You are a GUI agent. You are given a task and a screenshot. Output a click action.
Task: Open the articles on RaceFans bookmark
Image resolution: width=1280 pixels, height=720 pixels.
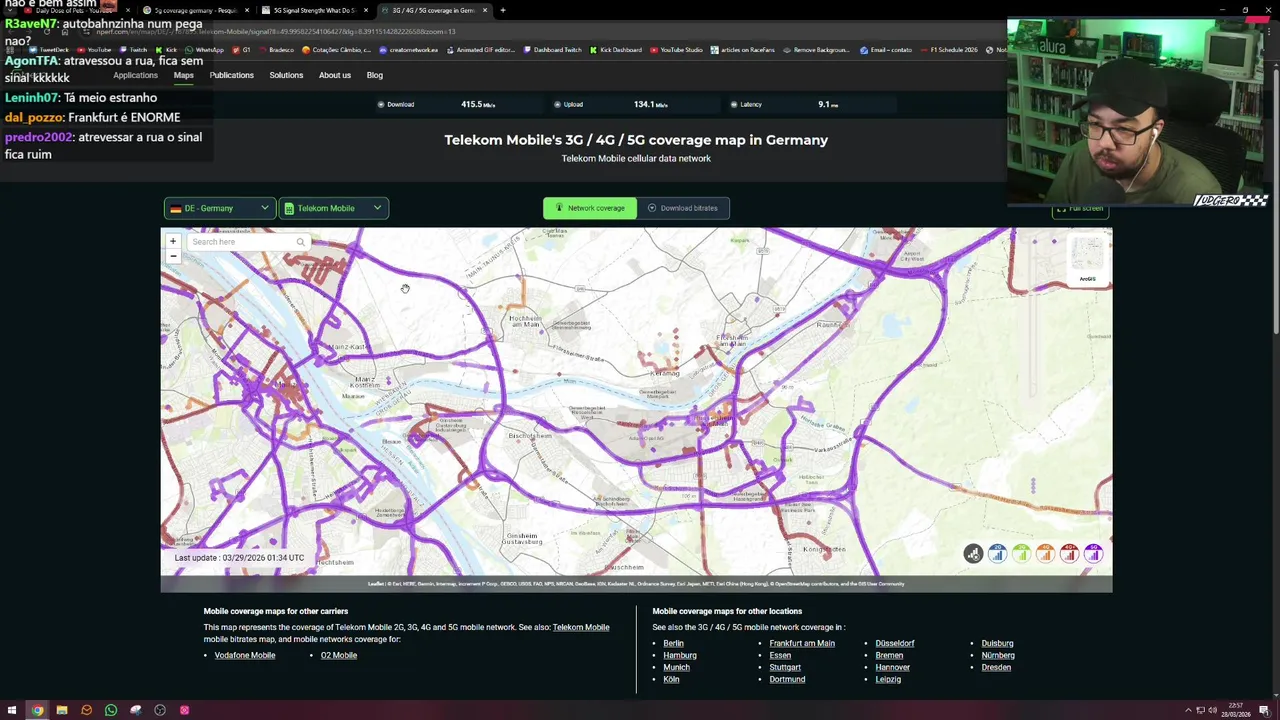pyautogui.click(x=742, y=50)
